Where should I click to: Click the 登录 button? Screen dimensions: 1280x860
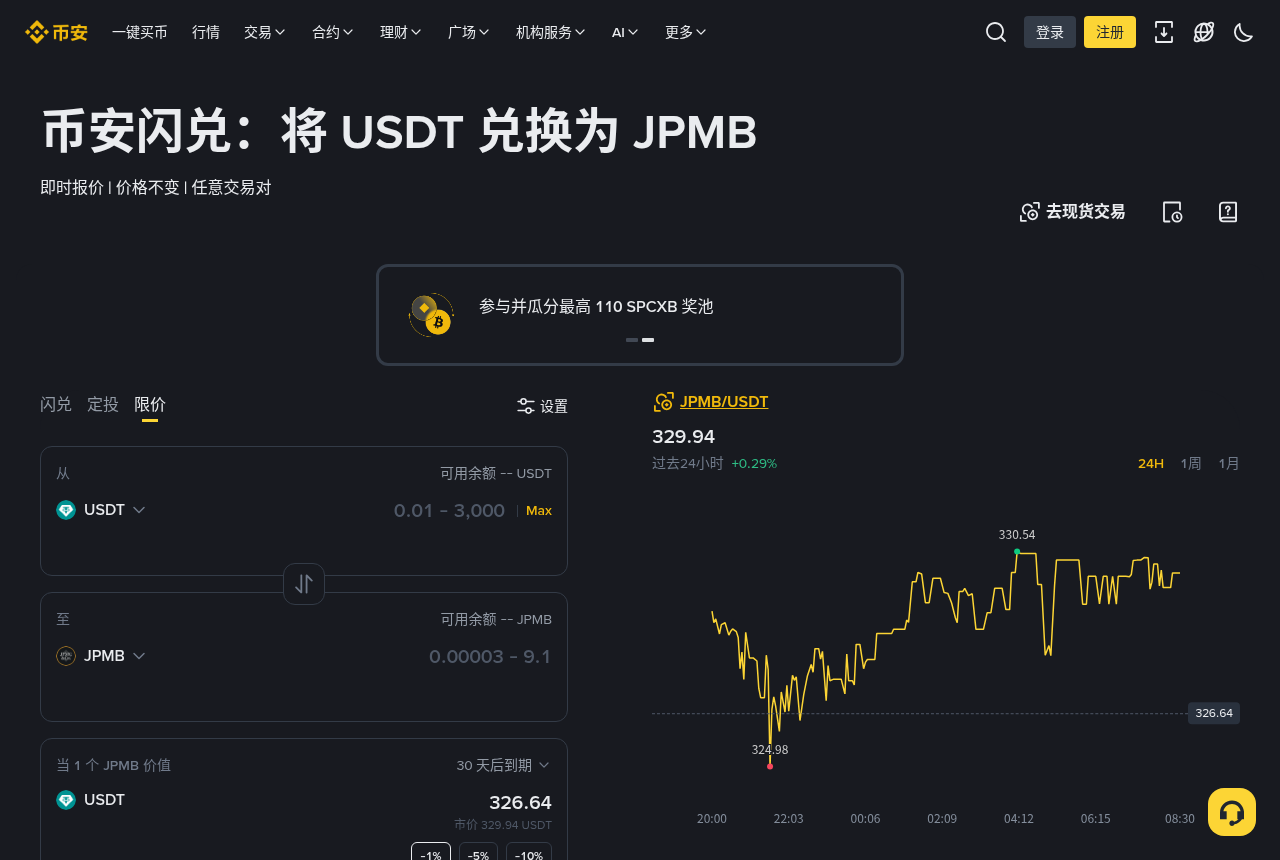pos(1050,32)
